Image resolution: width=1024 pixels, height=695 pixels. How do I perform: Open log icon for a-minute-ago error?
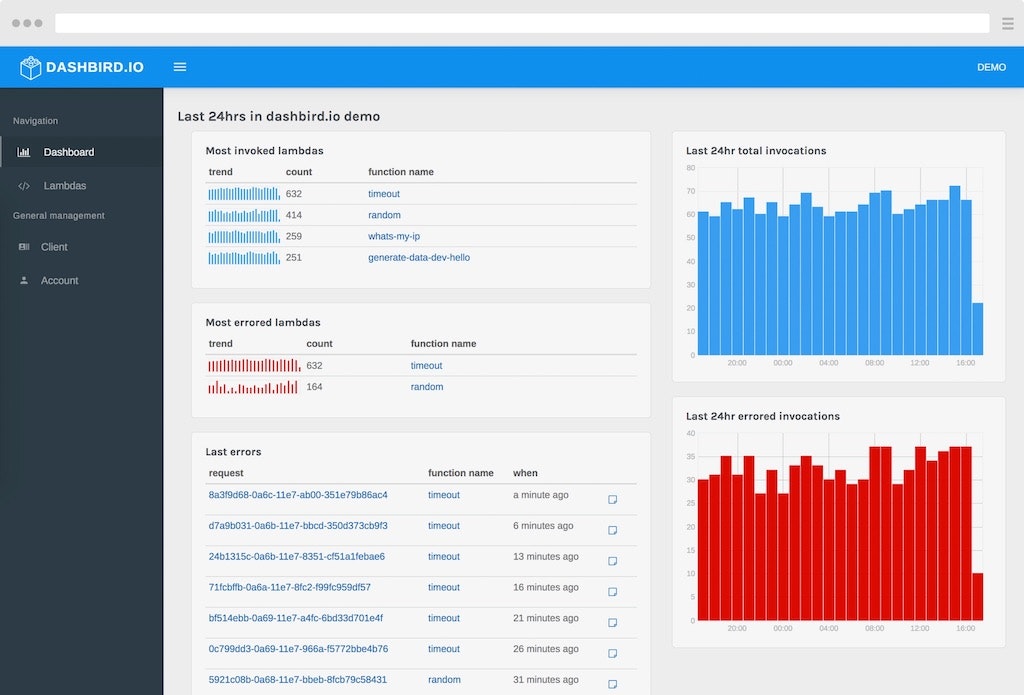click(613, 499)
